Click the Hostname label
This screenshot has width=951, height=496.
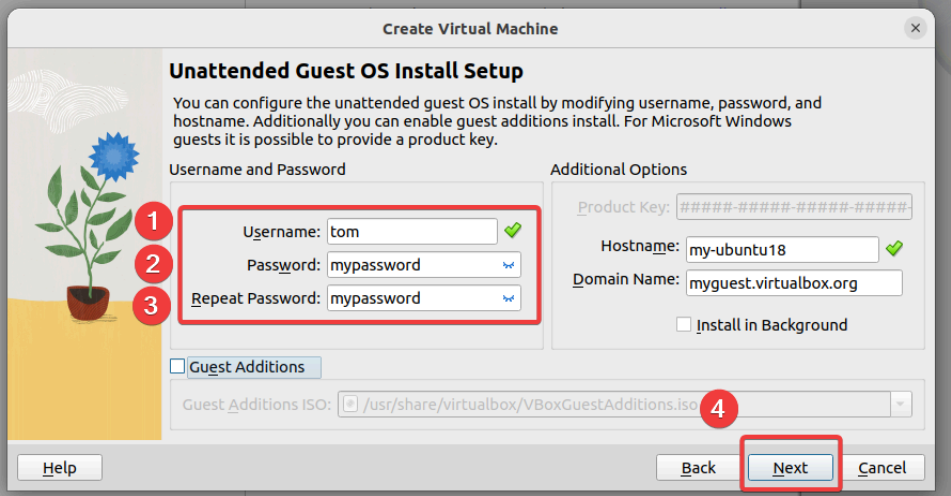click(640, 246)
